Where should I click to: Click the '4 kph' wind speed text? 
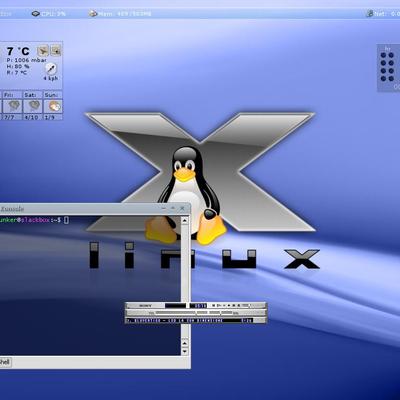click(x=51, y=78)
